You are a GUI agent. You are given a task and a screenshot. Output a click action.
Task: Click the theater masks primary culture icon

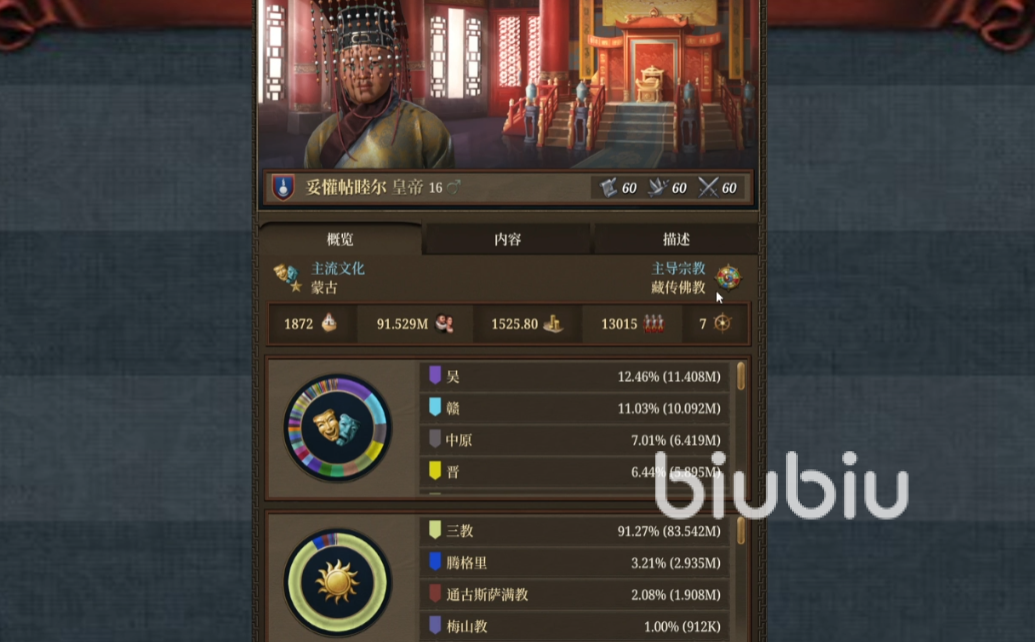coord(287,277)
